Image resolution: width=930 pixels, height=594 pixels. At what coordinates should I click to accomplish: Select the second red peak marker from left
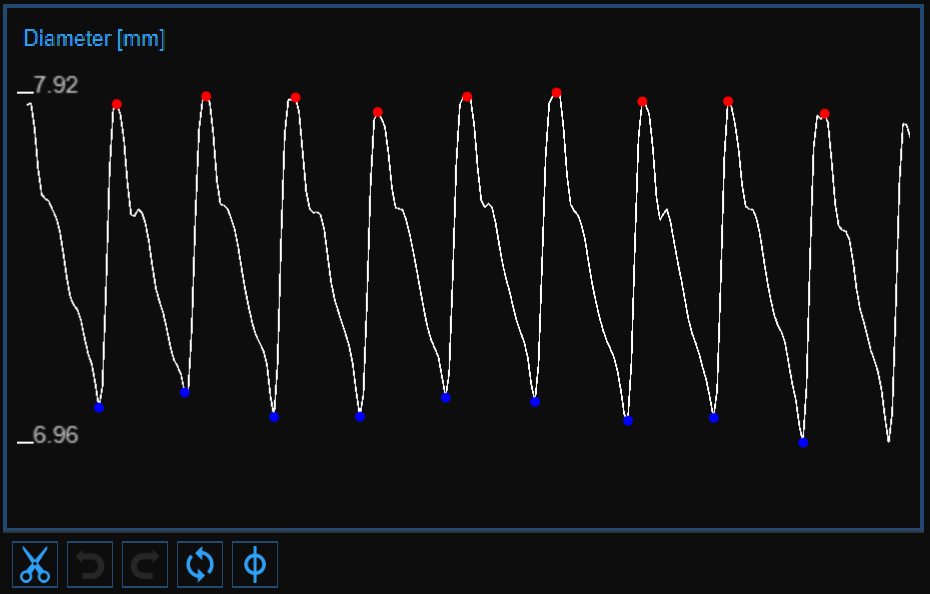pyautogui.click(x=206, y=97)
